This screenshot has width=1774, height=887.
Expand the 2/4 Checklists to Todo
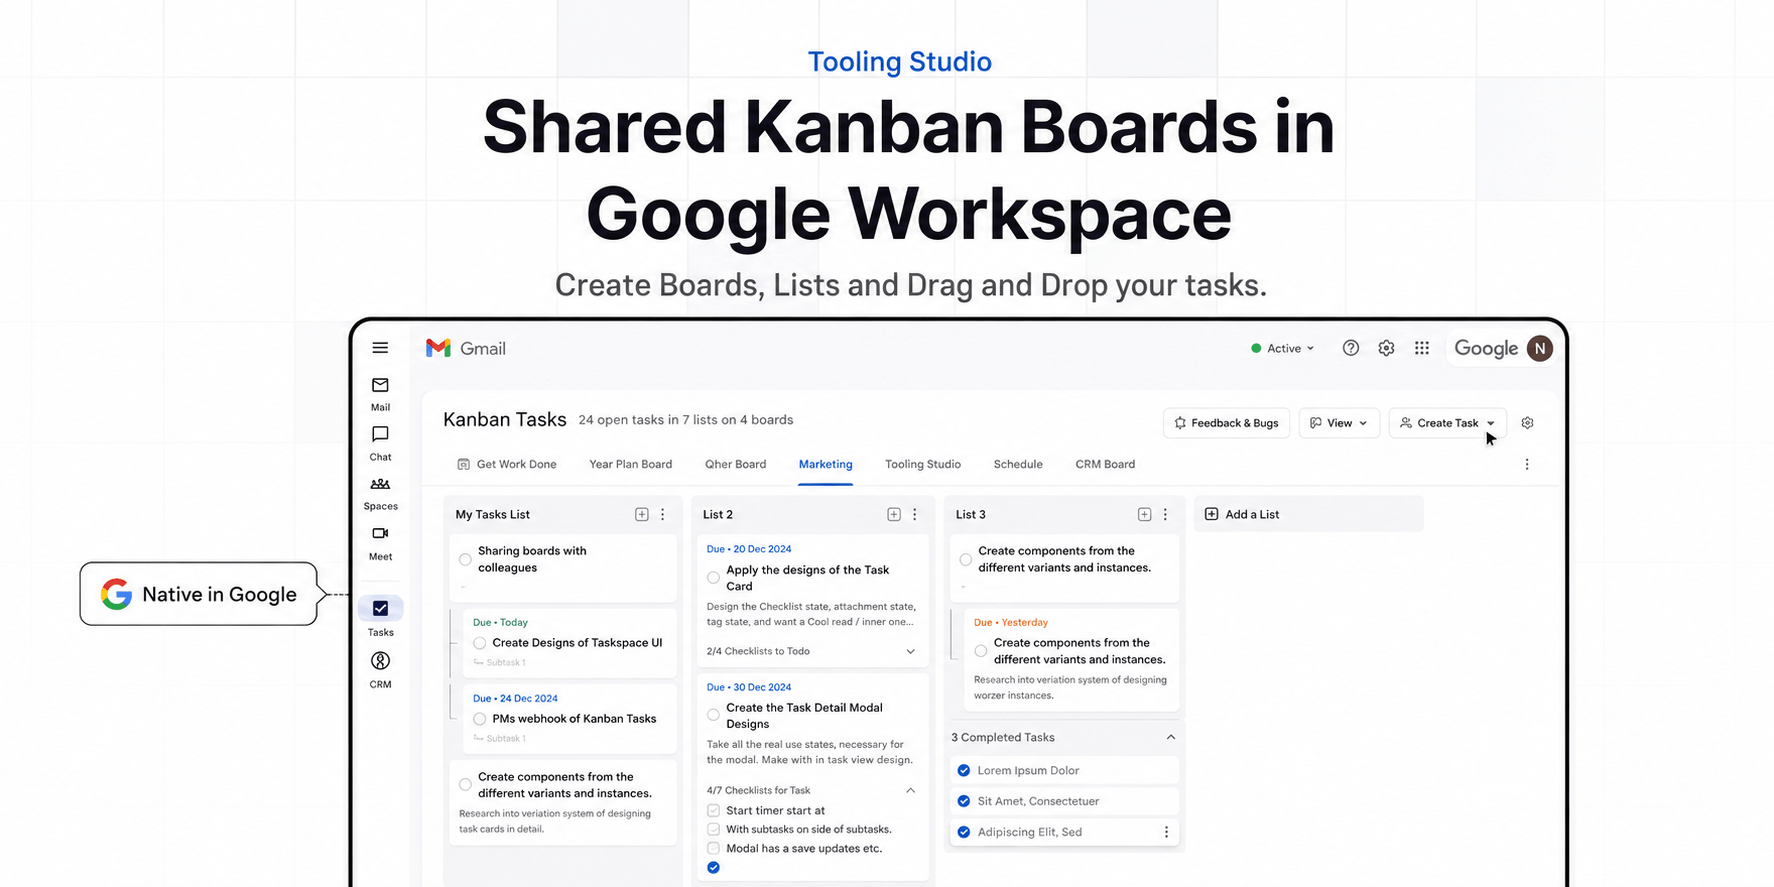(910, 651)
